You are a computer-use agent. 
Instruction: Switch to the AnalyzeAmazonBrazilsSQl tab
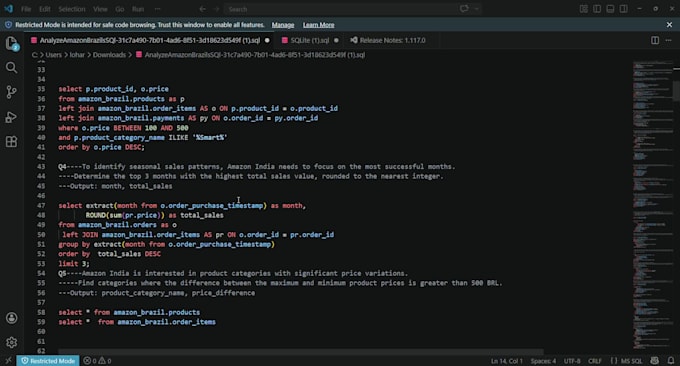point(149,40)
